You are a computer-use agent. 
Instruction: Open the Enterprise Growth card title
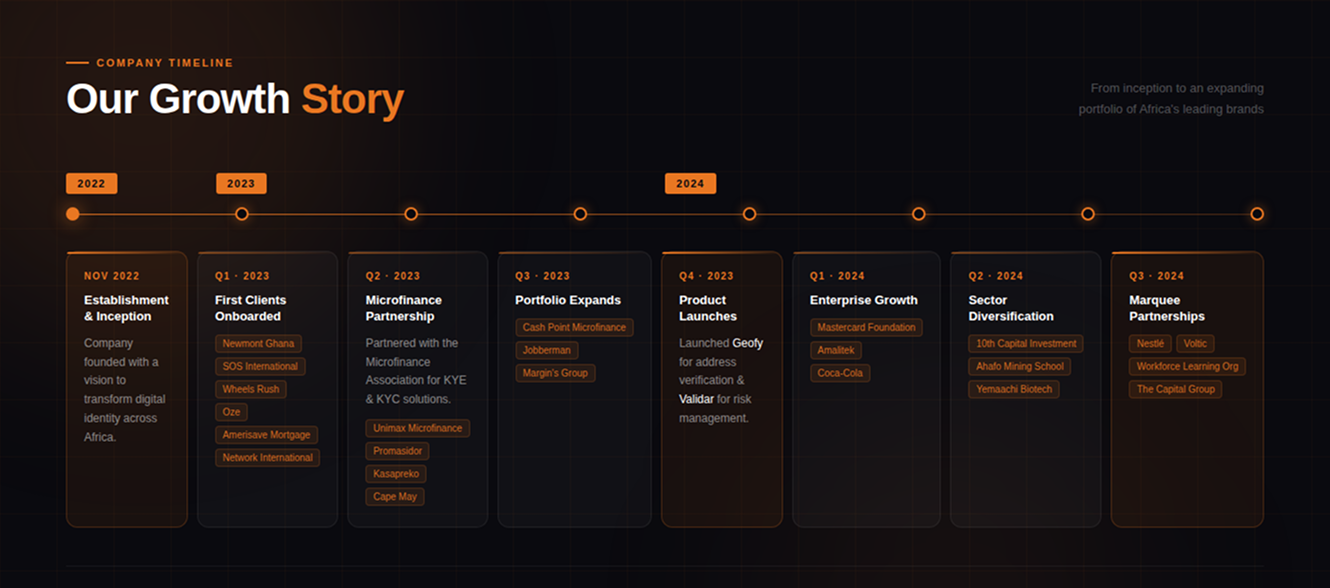coord(864,300)
